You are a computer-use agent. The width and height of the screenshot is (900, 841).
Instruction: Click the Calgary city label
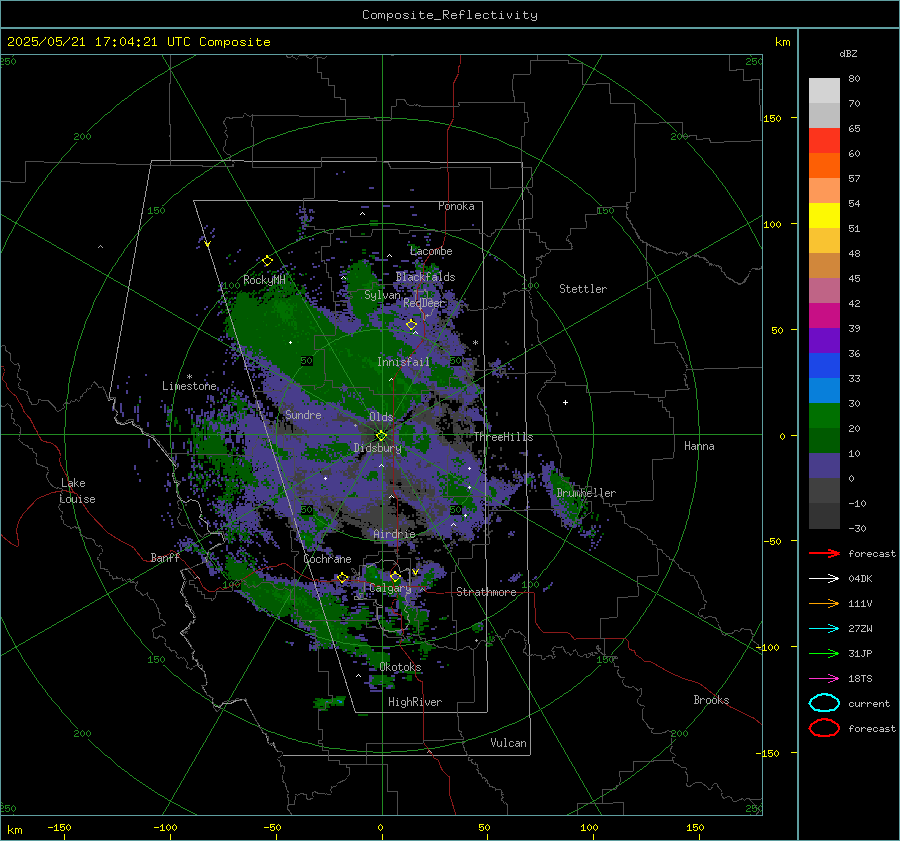390,588
